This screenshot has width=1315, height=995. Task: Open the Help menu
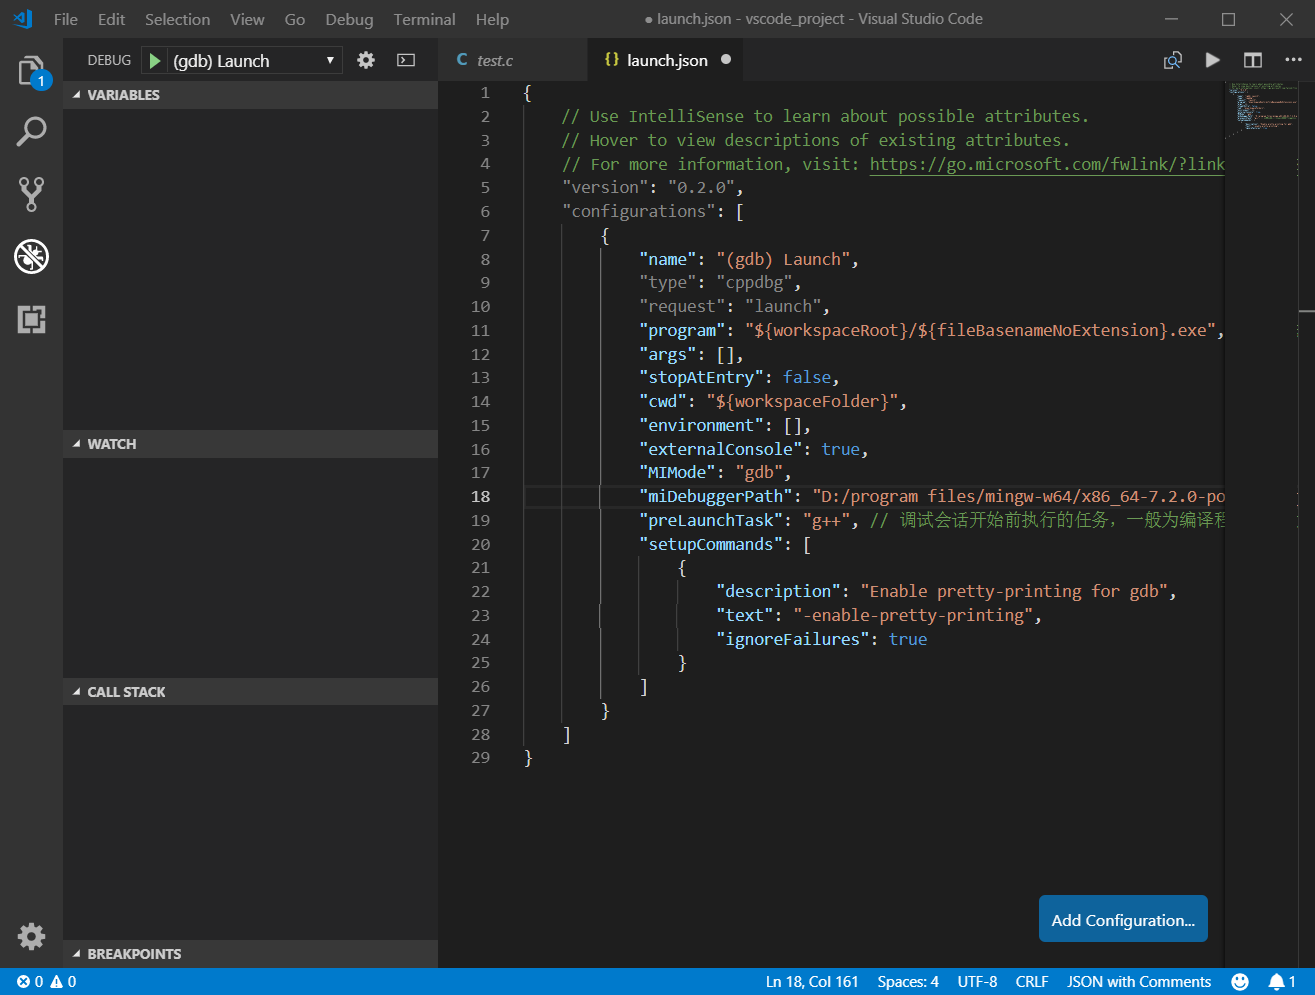point(492,19)
